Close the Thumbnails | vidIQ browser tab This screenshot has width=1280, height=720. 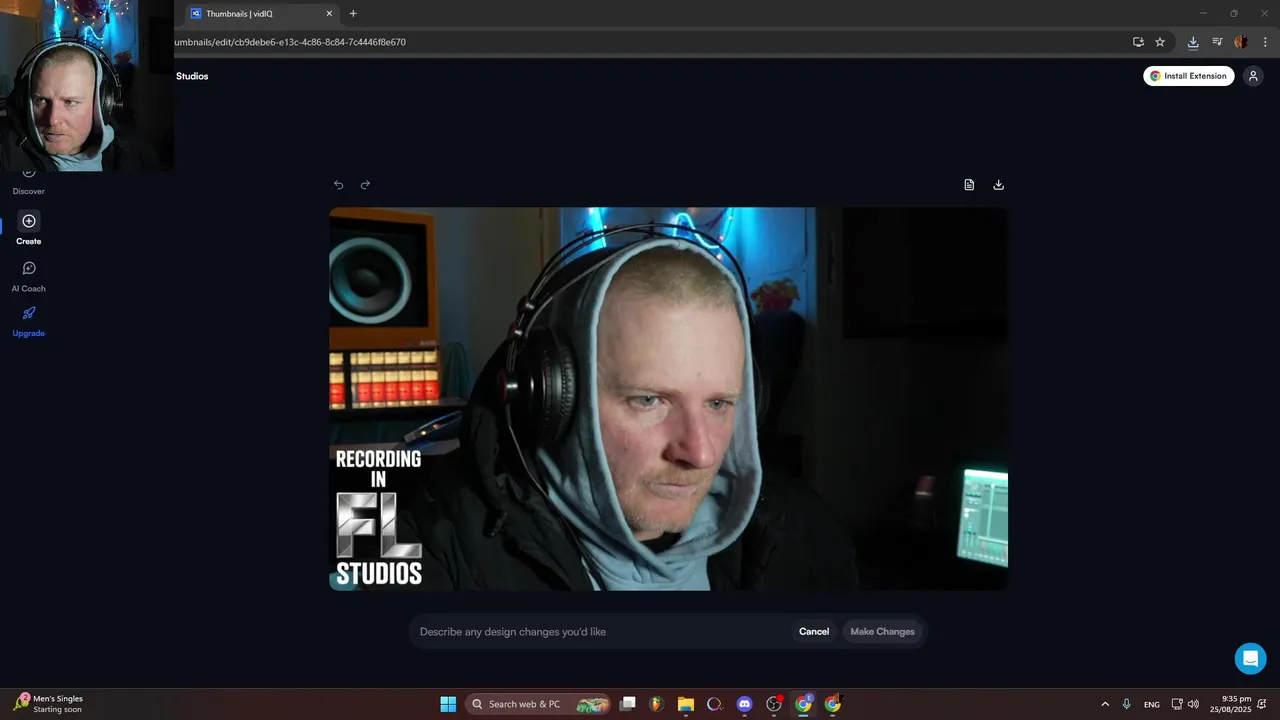coord(329,14)
